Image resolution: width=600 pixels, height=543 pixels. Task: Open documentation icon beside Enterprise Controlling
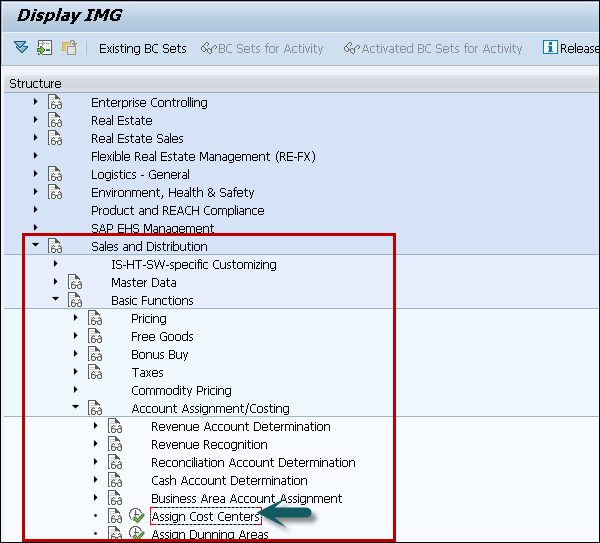click(x=55, y=103)
